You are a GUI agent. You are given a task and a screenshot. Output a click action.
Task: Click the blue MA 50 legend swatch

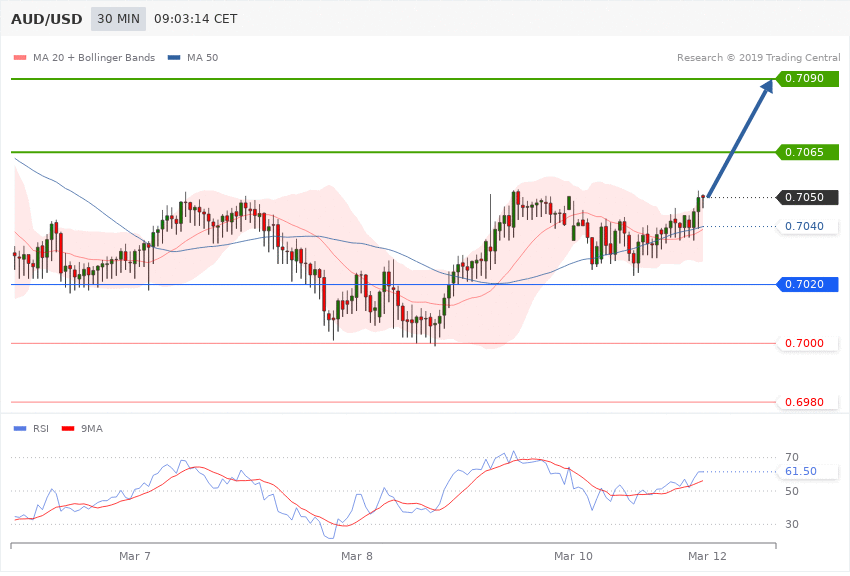(174, 57)
